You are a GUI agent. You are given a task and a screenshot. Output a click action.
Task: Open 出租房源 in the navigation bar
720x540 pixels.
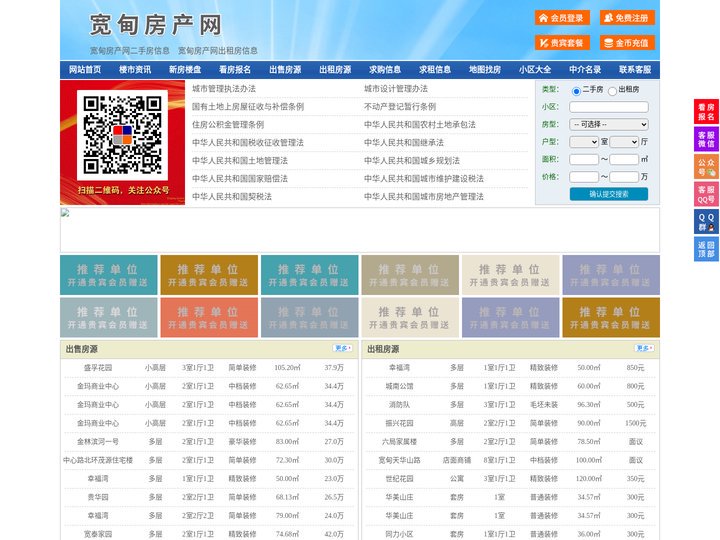(335, 70)
